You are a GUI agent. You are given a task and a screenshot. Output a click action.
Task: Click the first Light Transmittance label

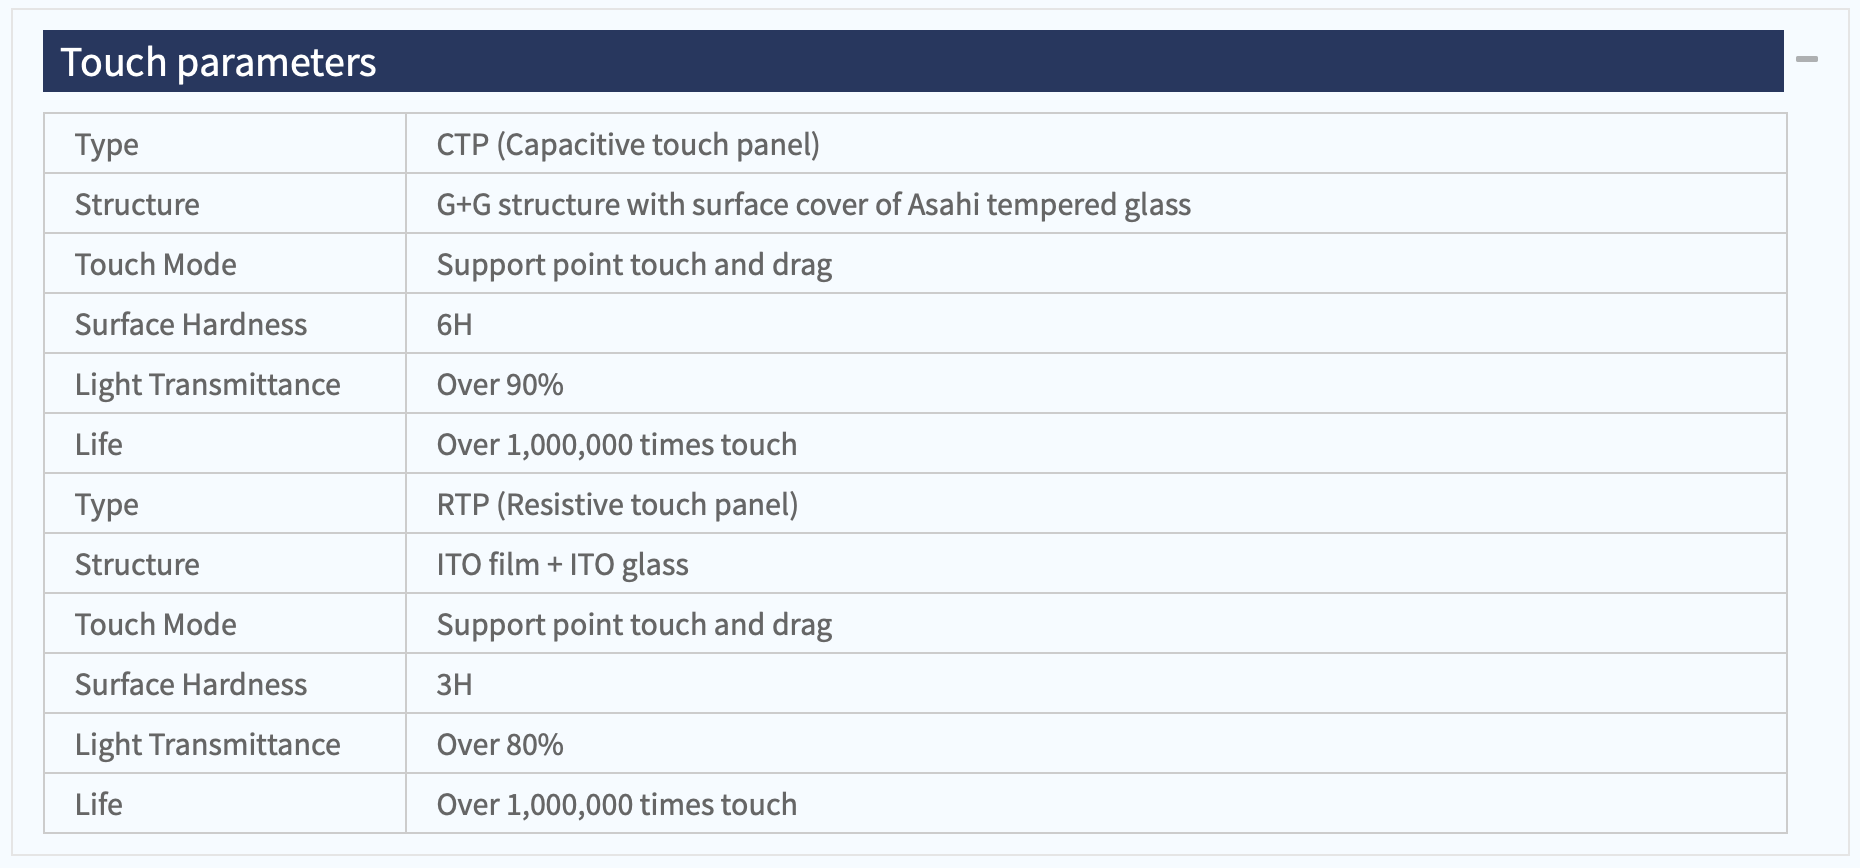225,383
